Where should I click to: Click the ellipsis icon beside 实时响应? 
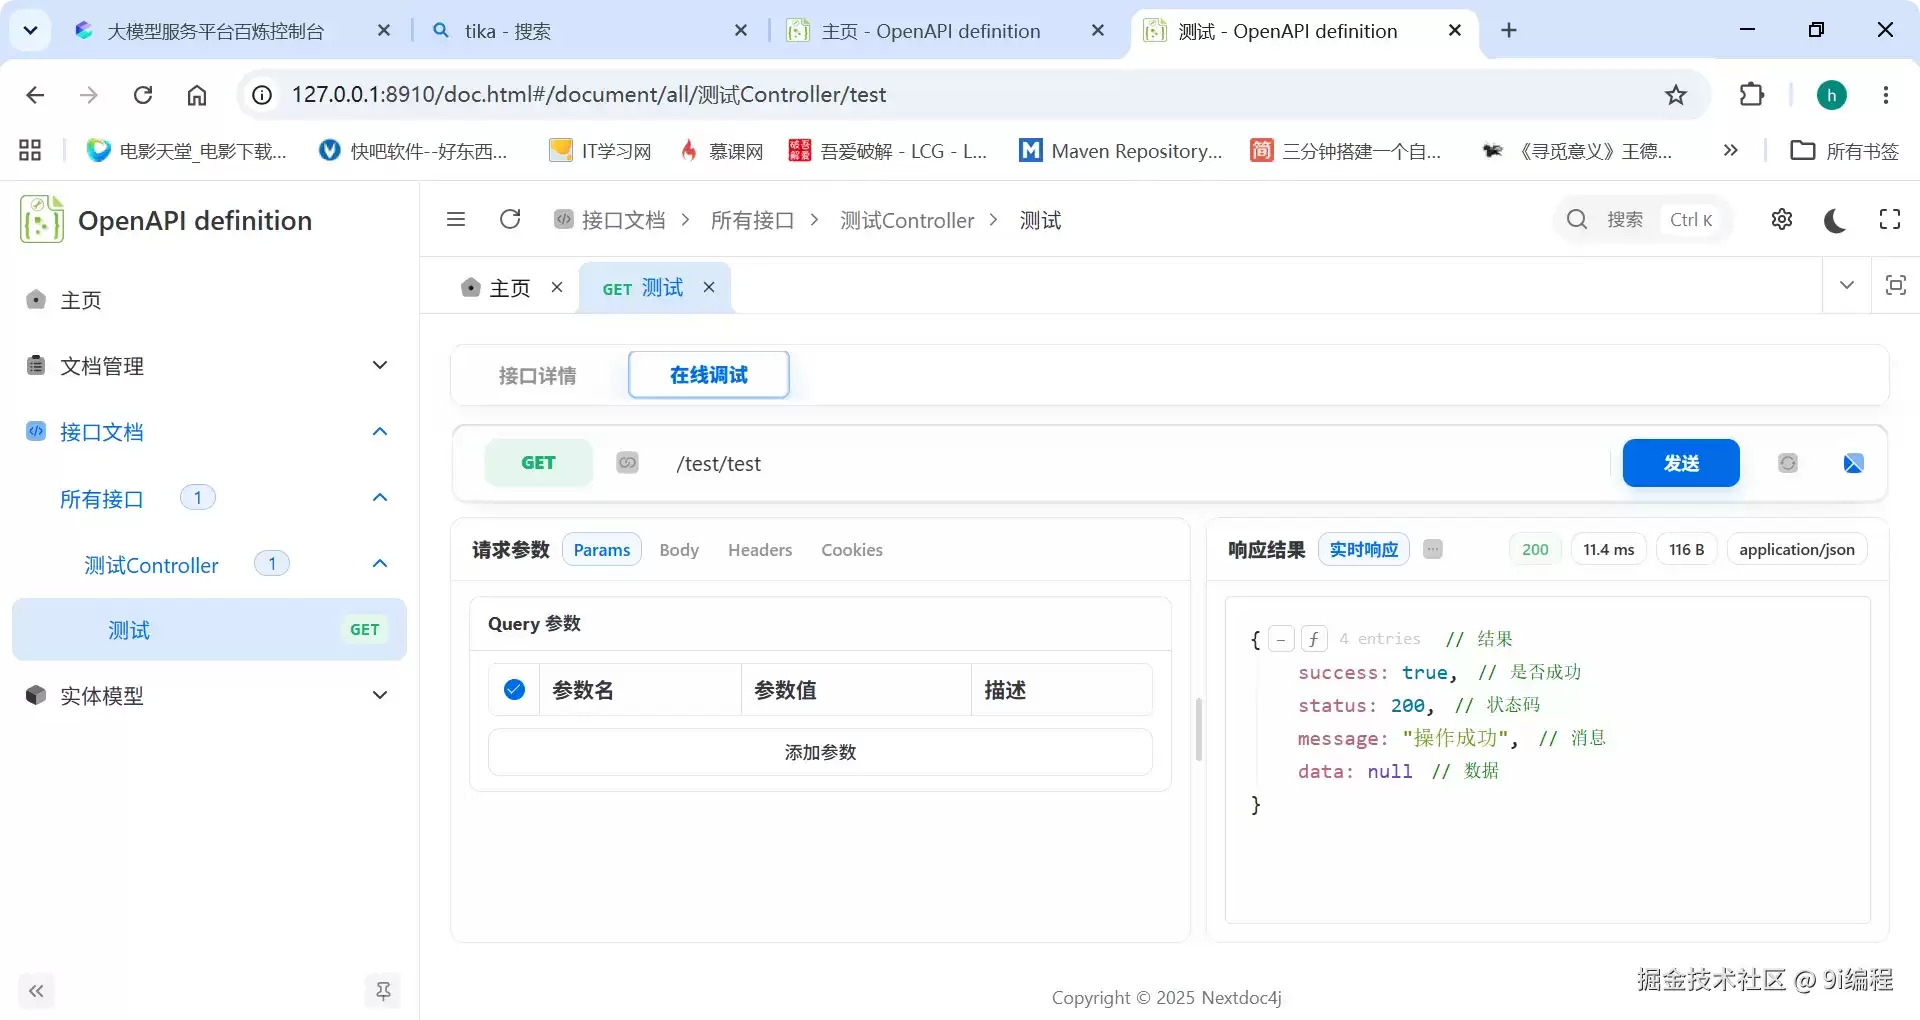coord(1433,549)
